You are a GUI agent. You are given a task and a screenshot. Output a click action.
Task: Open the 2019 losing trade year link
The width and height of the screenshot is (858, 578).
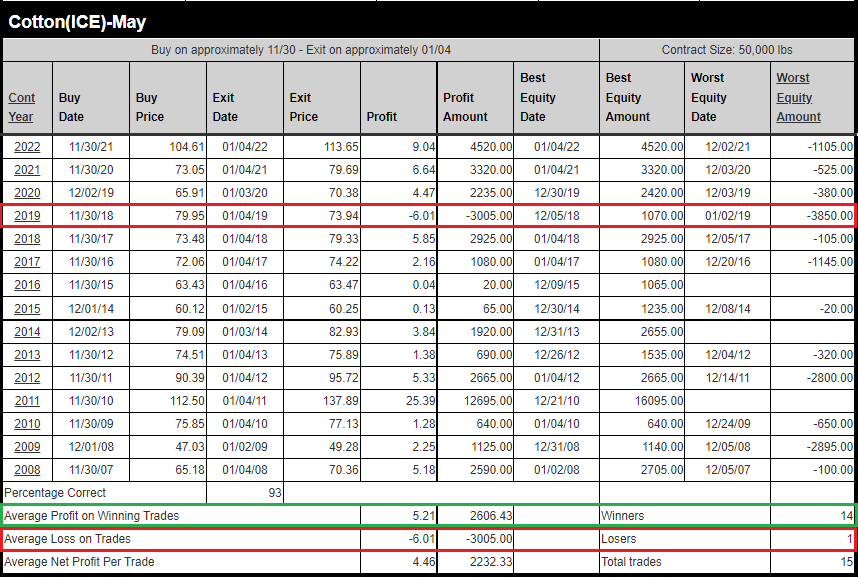click(x=27, y=216)
